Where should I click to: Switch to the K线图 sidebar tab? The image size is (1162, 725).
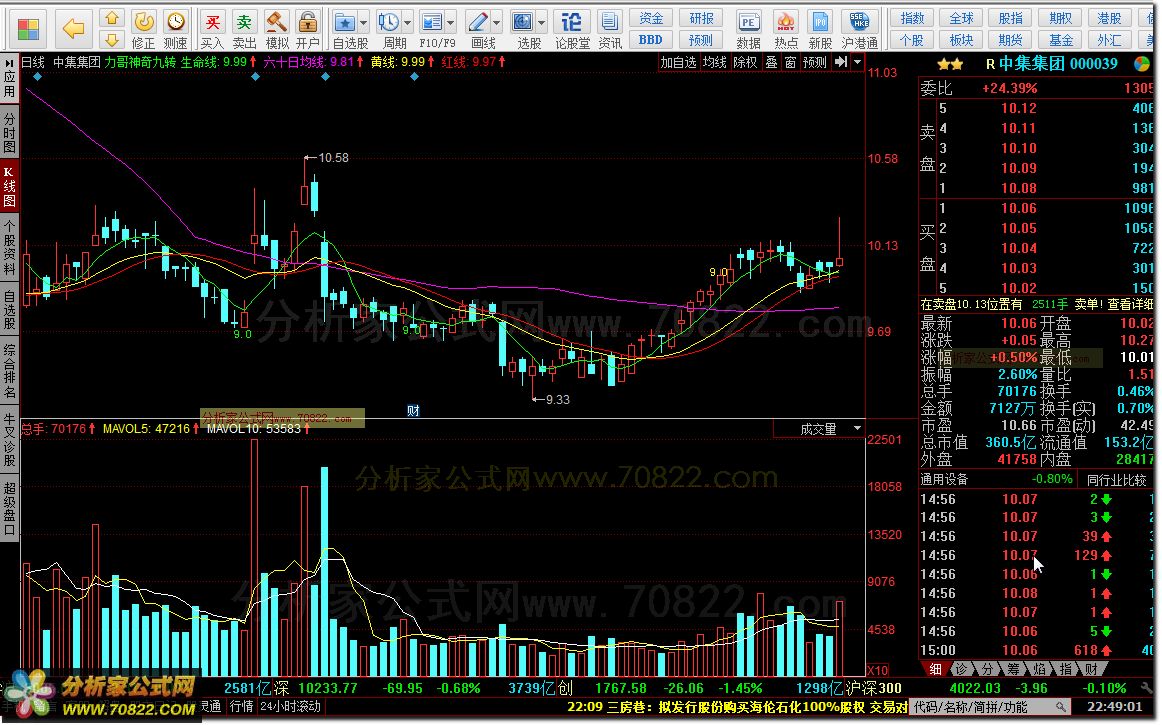tap(9, 186)
